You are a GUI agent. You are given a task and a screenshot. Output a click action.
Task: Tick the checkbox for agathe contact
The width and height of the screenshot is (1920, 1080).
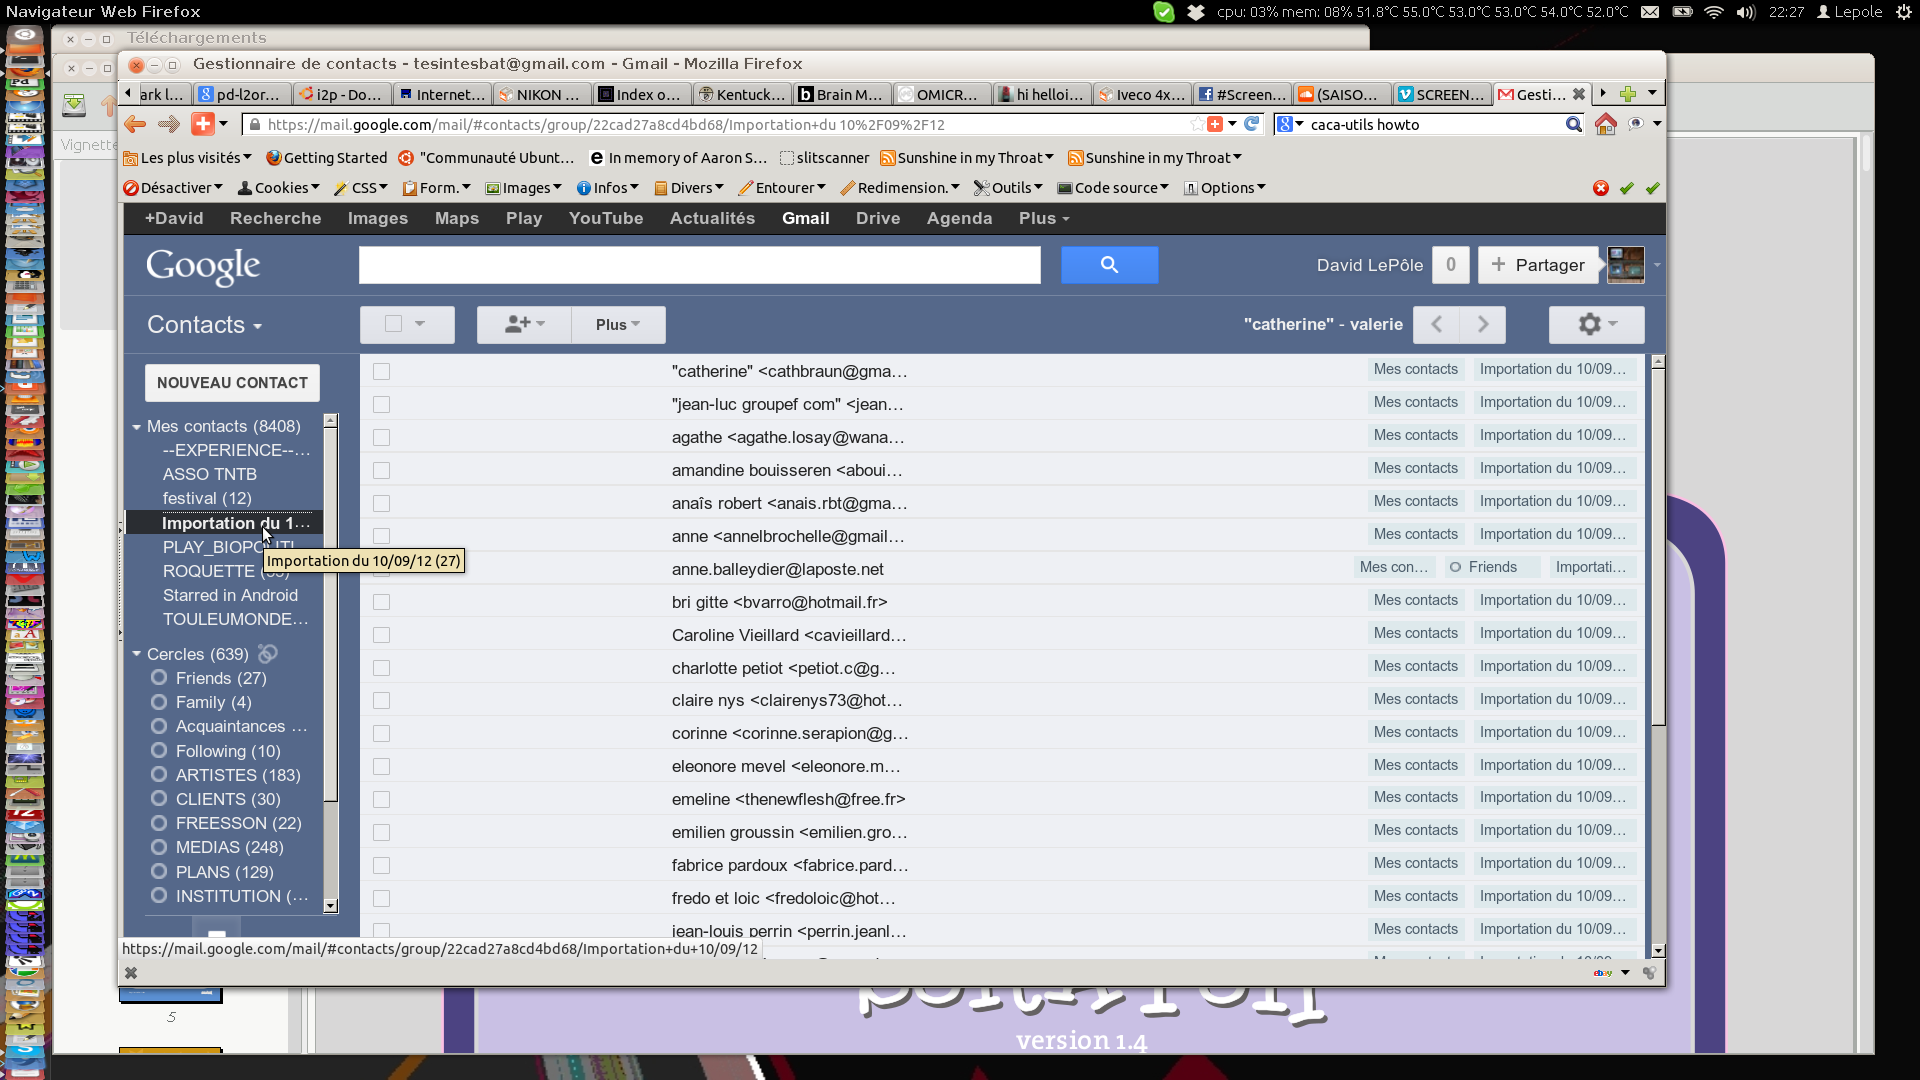coord(381,438)
